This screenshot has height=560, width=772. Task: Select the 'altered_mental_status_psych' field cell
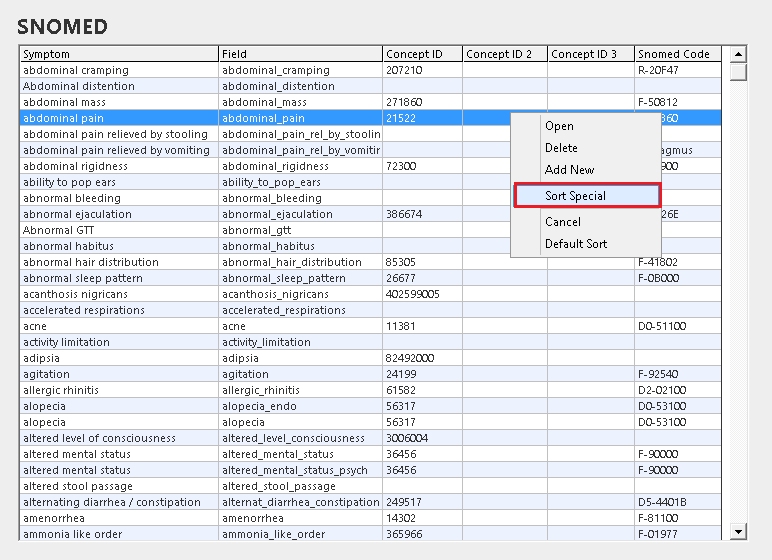click(300, 470)
